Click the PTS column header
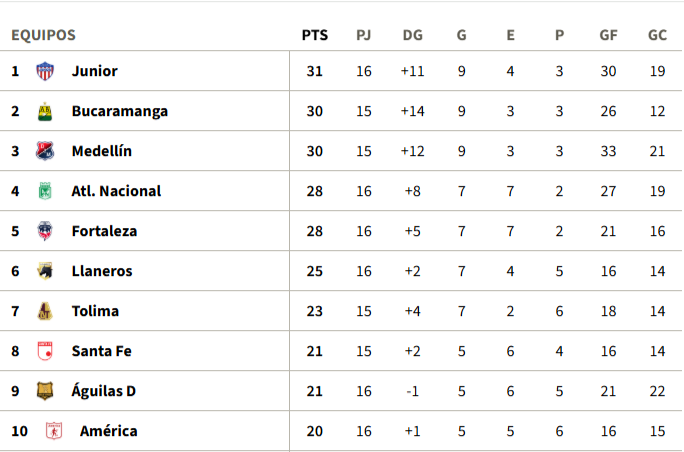Screen dimensions: 684x452 (x=314, y=35)
